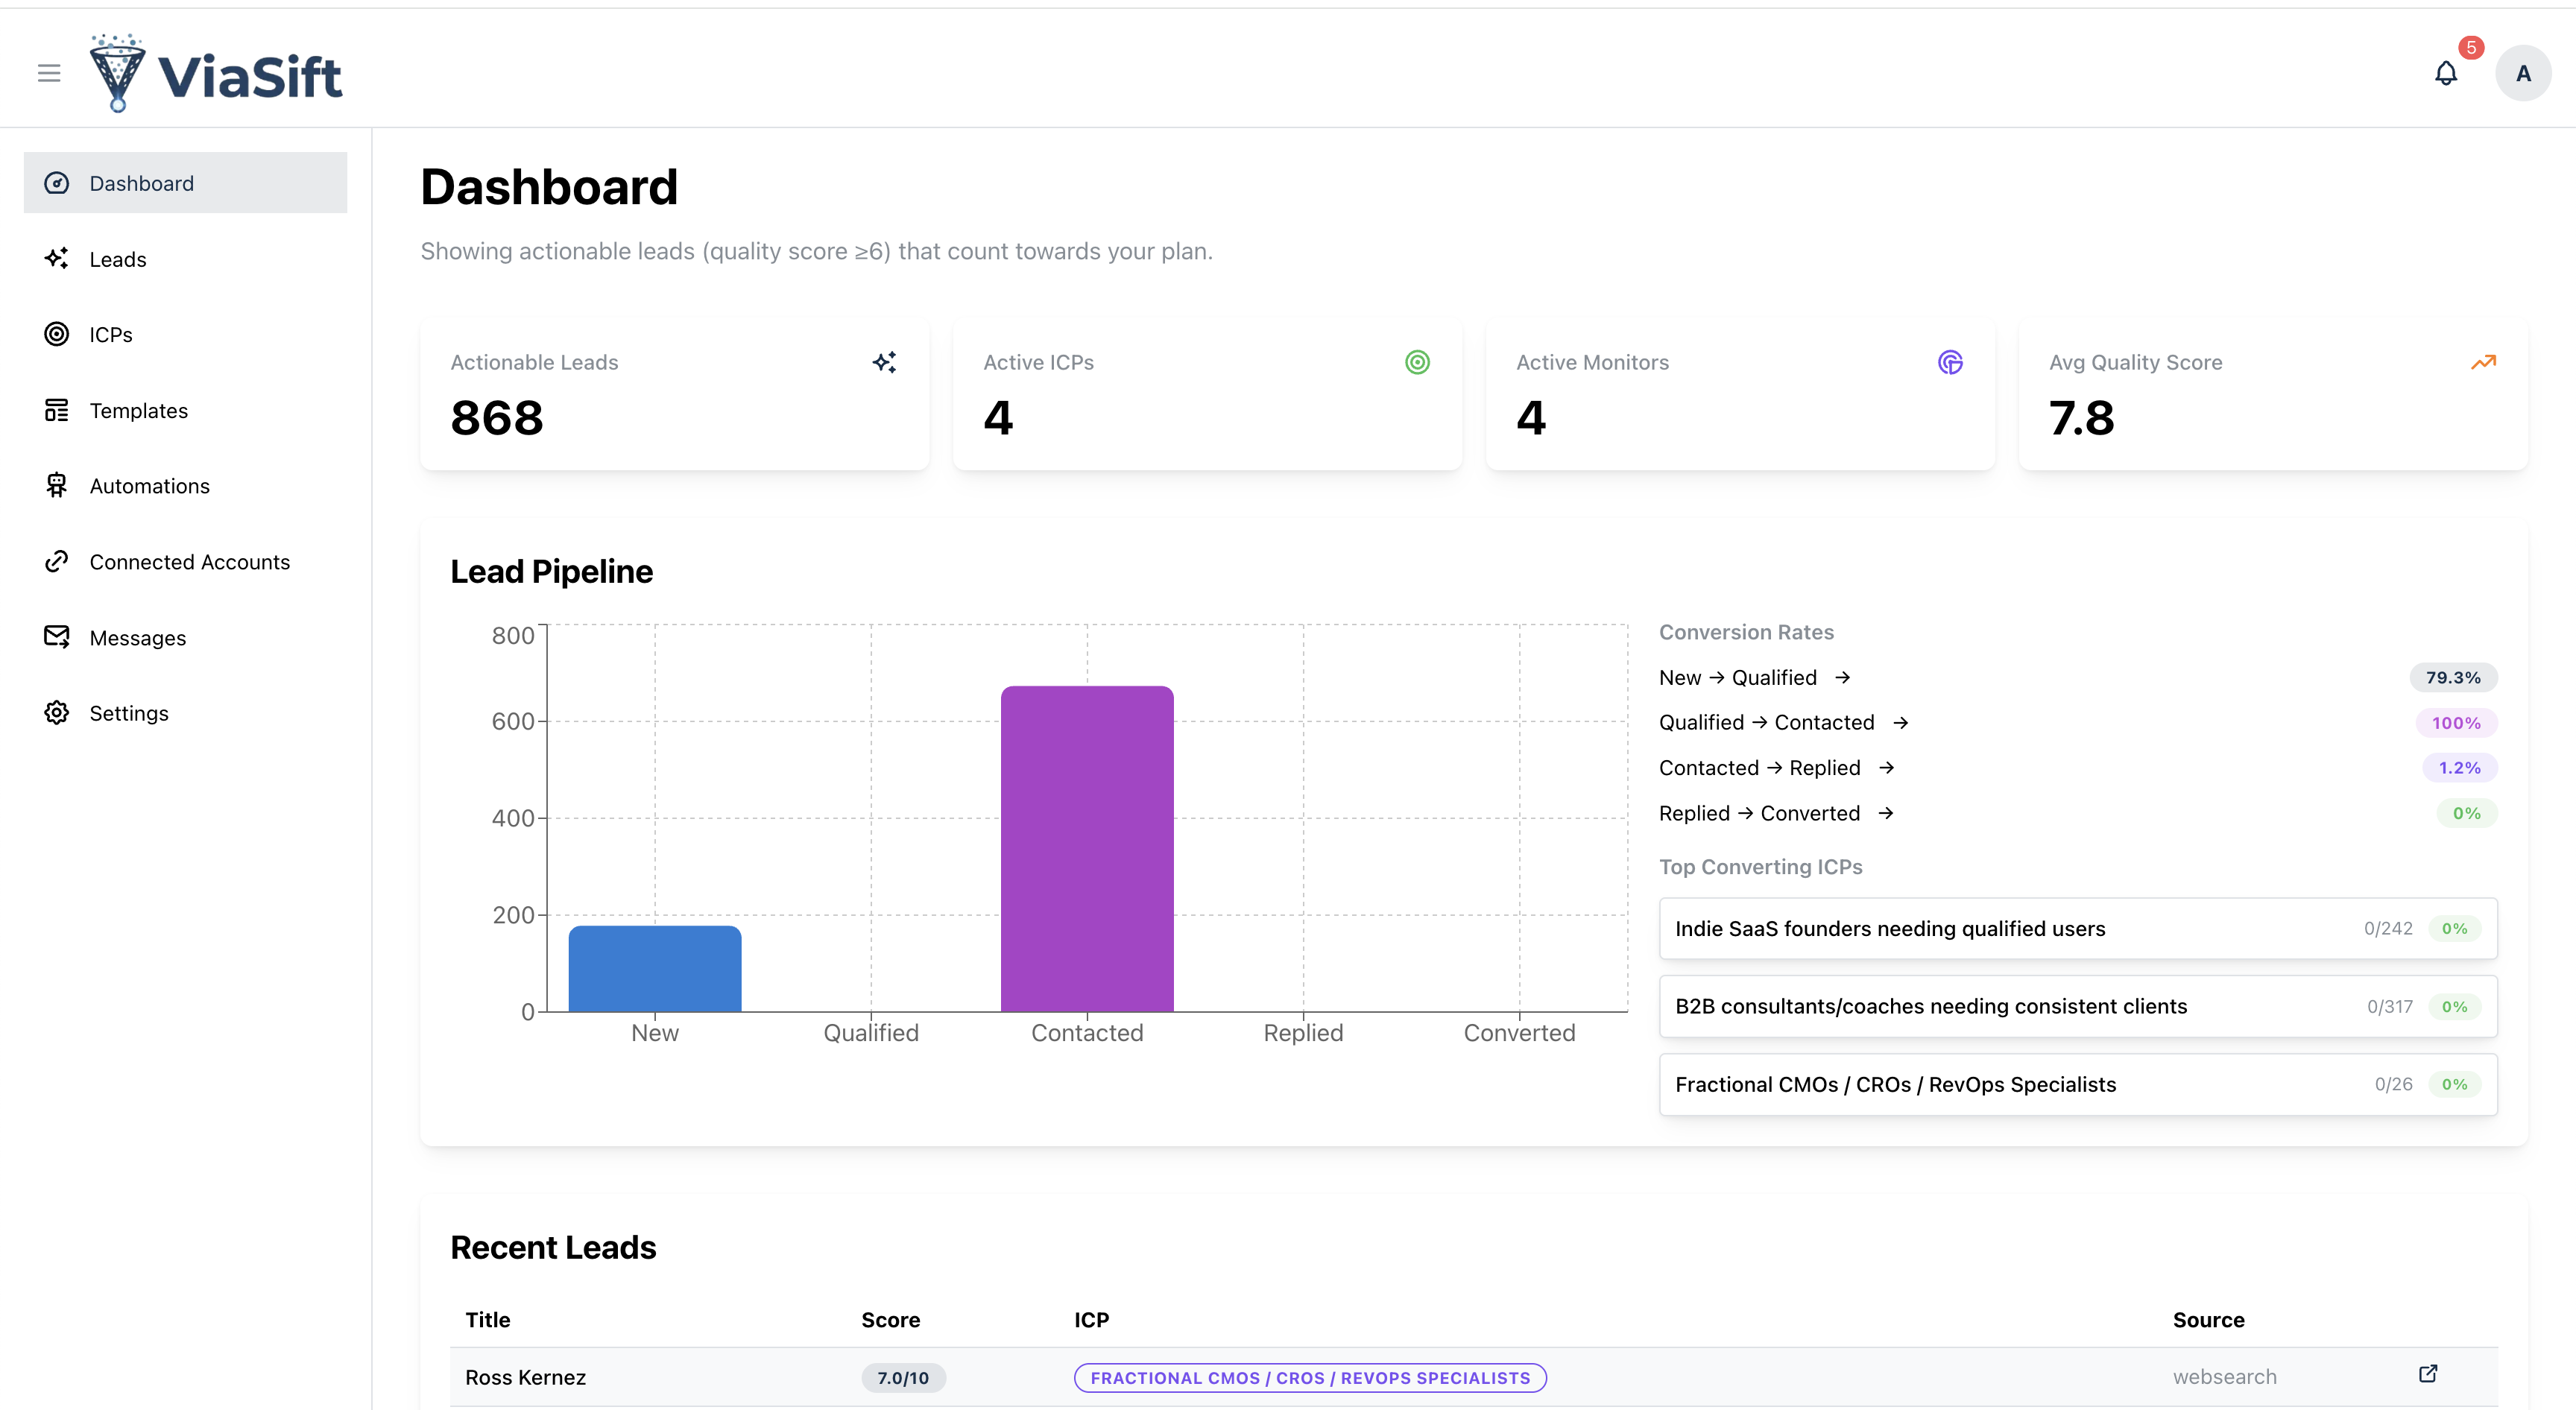Open the user avatar A menu

pyautogui.click(x=2523, y=73)
